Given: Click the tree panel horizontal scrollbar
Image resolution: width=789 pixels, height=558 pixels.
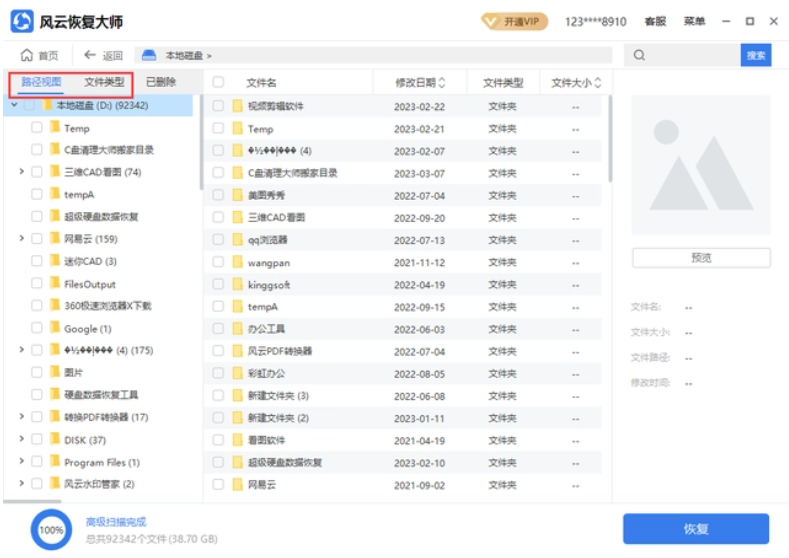Looking at the screenshot, I should coord(32,501).
